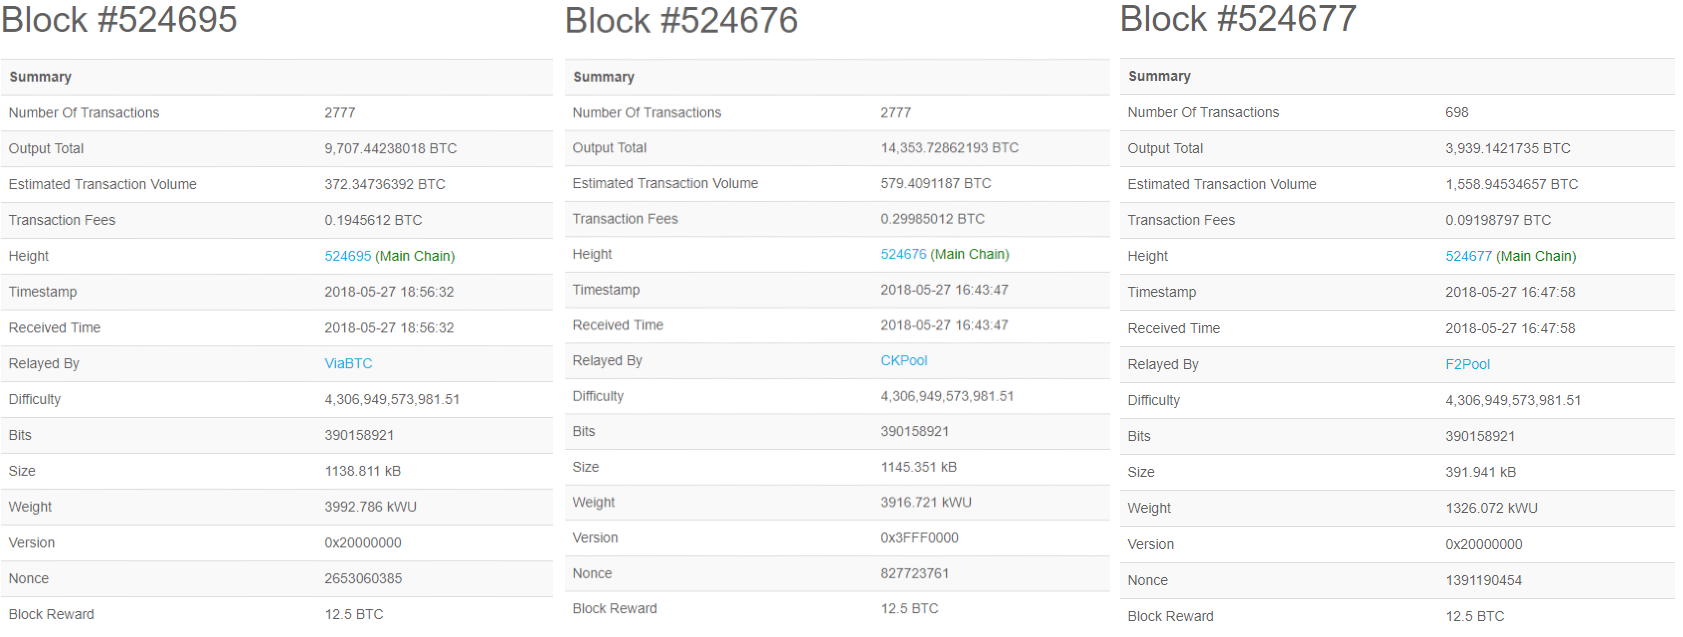1683x637 pixels.
Task: Click weight 3992.786 kWU value
Action: pyautogui.click(x=370, y=507)
